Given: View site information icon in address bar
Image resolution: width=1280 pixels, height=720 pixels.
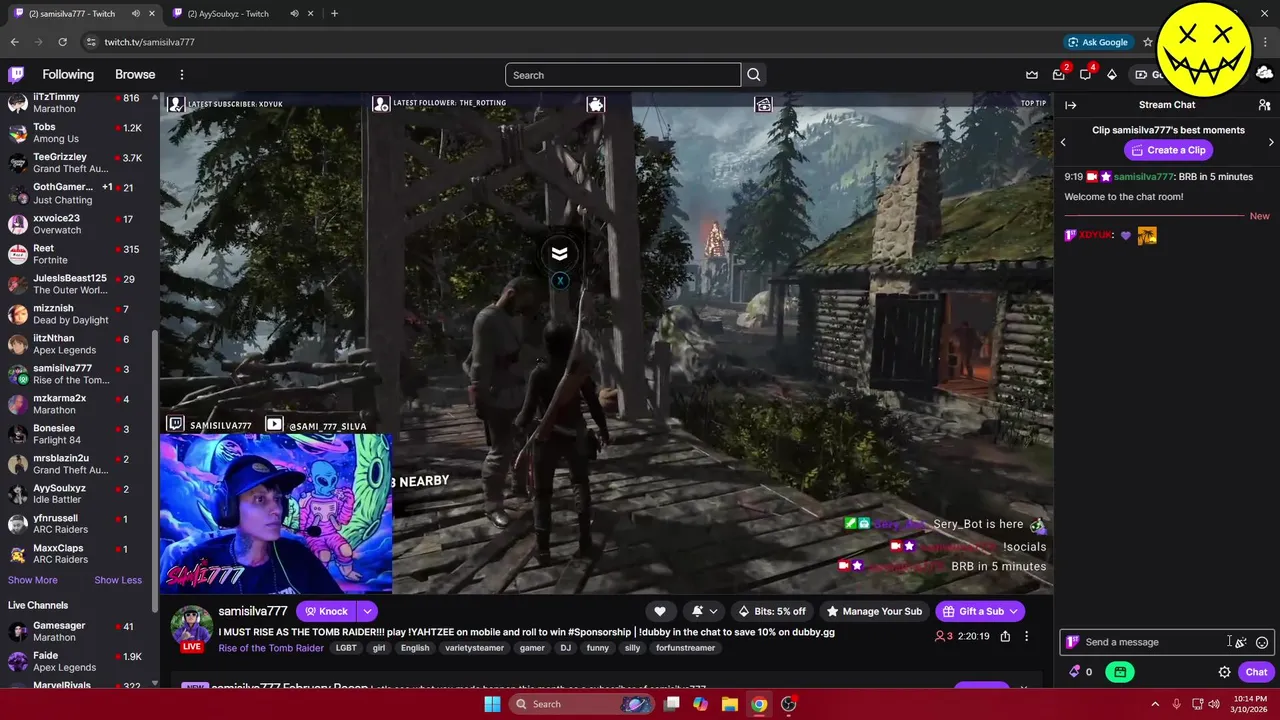Looking at the screenshot, I should (91, 42).
